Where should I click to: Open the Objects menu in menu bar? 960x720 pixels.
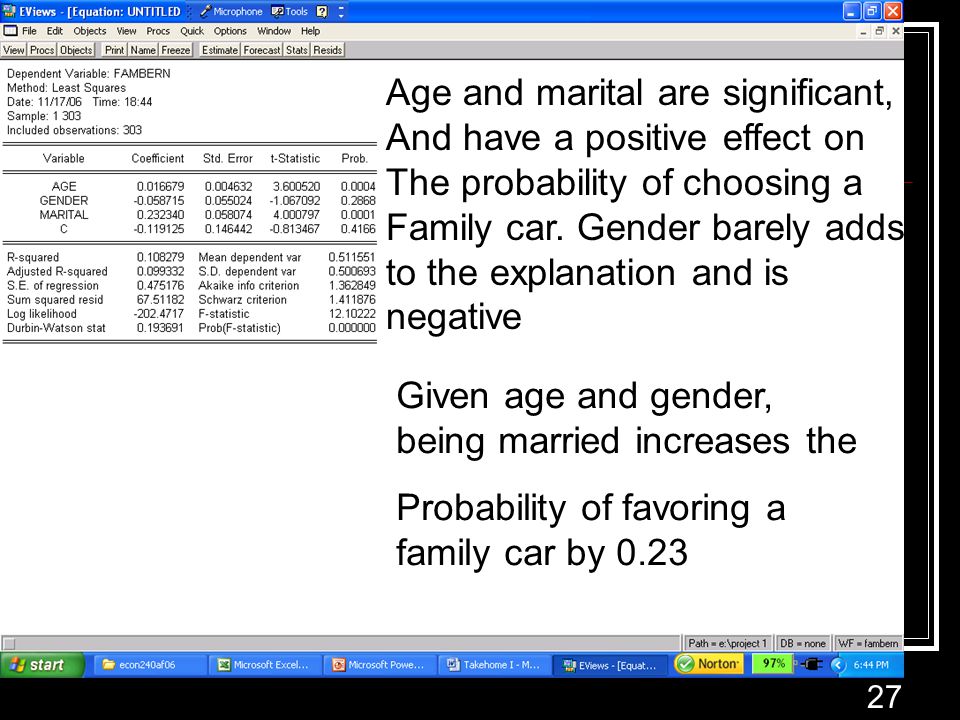tap(89, 31)
